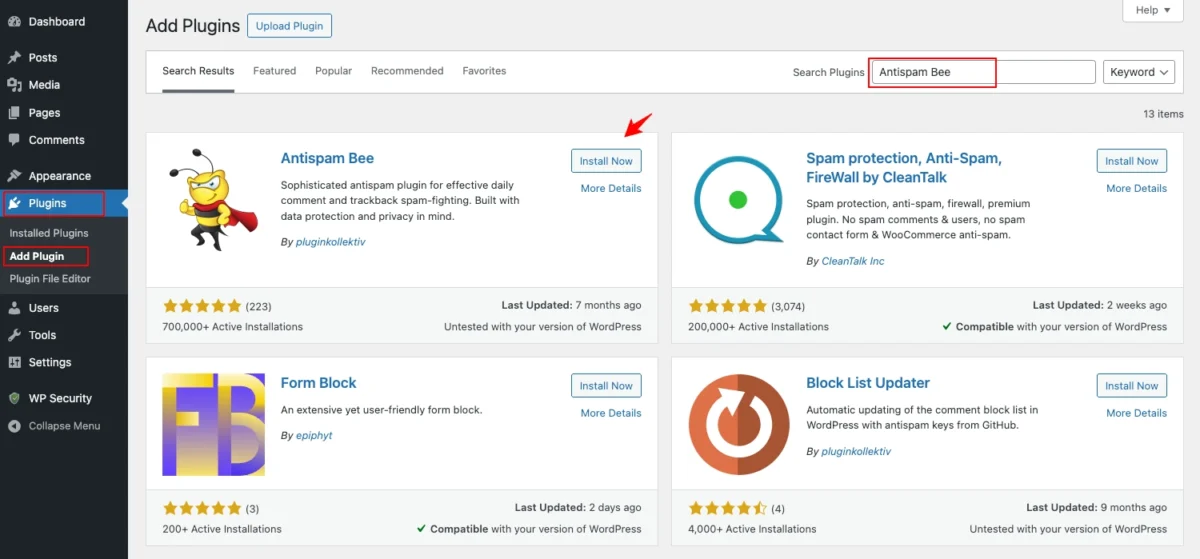Image resolution: width=1200 pixels, height=559 pixels.
Task: Open the Form Block plugin thumbnail
Action: 213,424
